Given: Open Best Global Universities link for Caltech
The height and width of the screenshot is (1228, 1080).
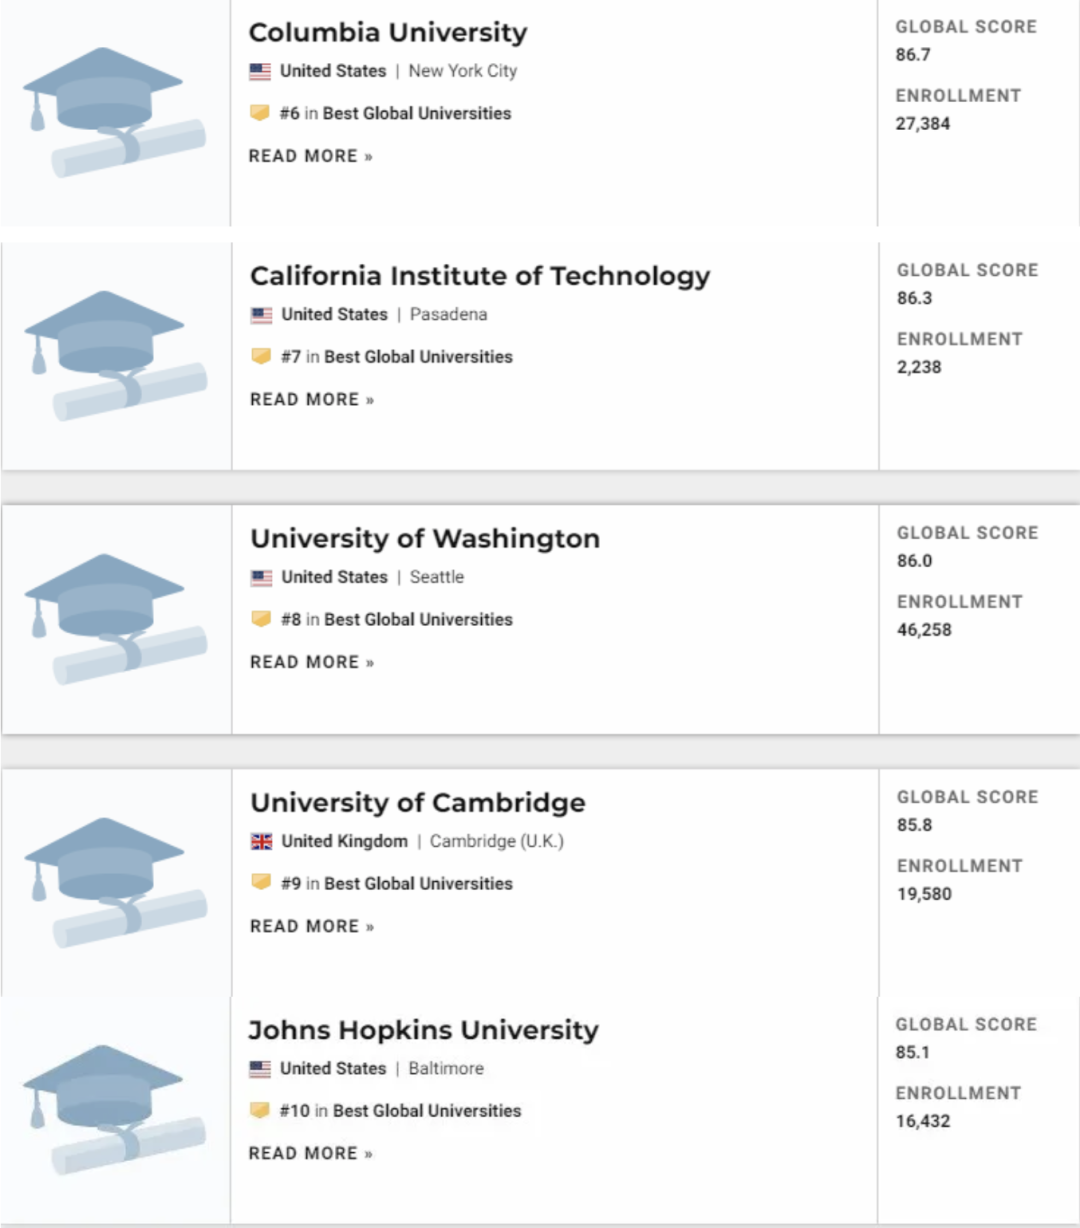Looking at the screenshot, I should point(418,356).
